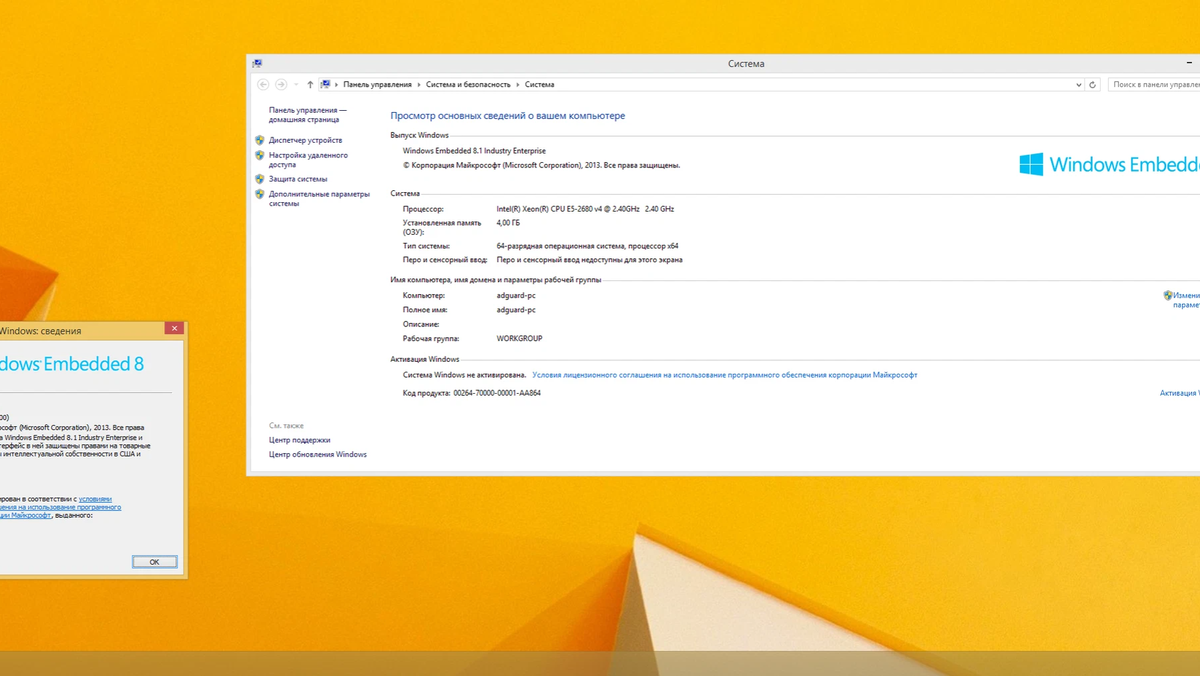Click the refresh icon in the address bar

click(1090, 84)
